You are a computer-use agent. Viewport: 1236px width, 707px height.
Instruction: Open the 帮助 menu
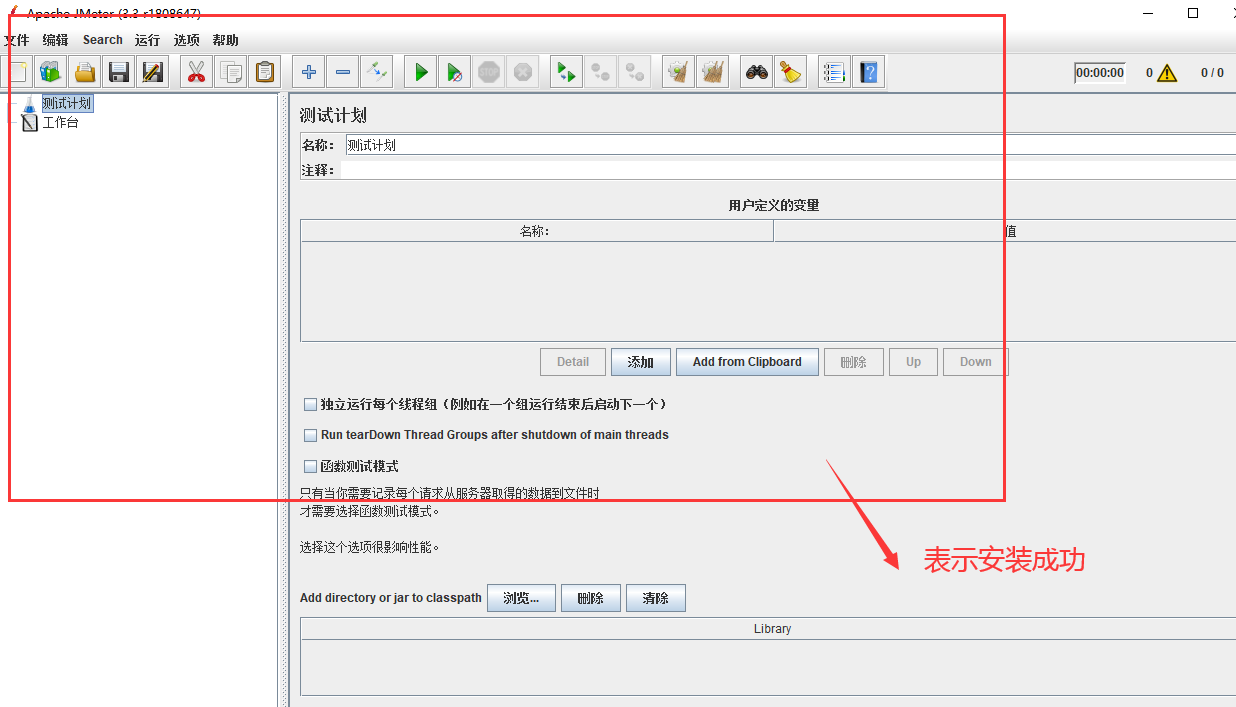225,40
